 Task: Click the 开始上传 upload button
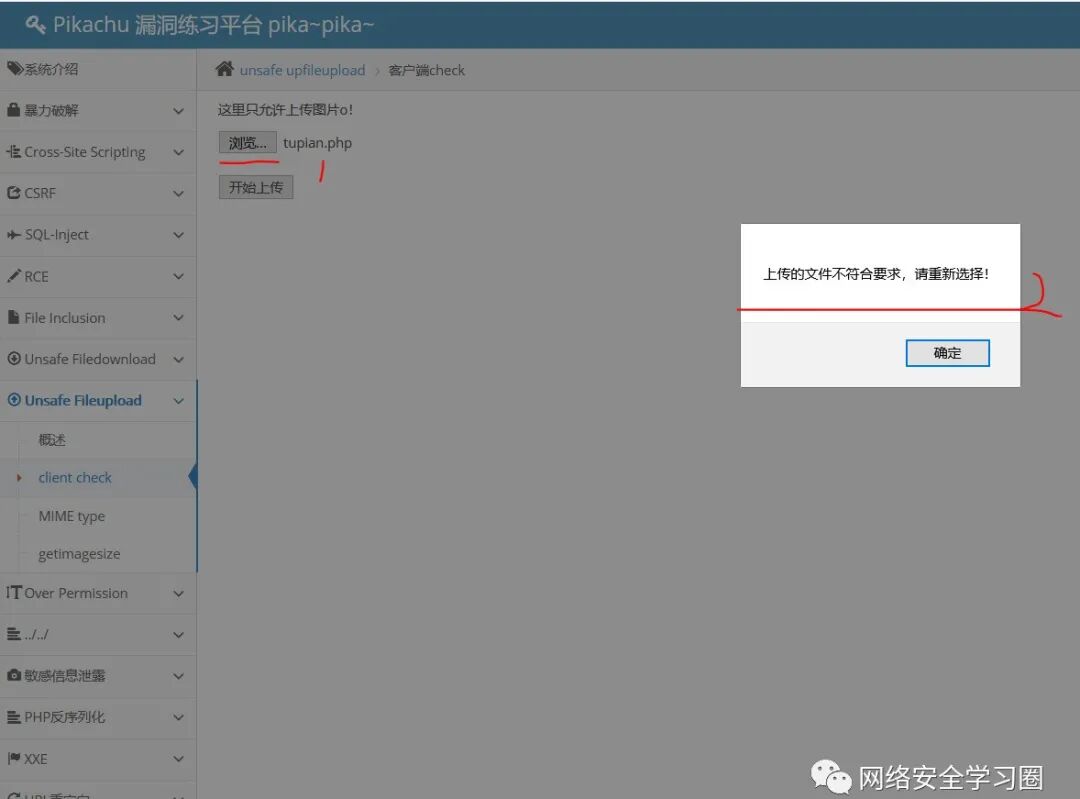(x=256, y=187)
